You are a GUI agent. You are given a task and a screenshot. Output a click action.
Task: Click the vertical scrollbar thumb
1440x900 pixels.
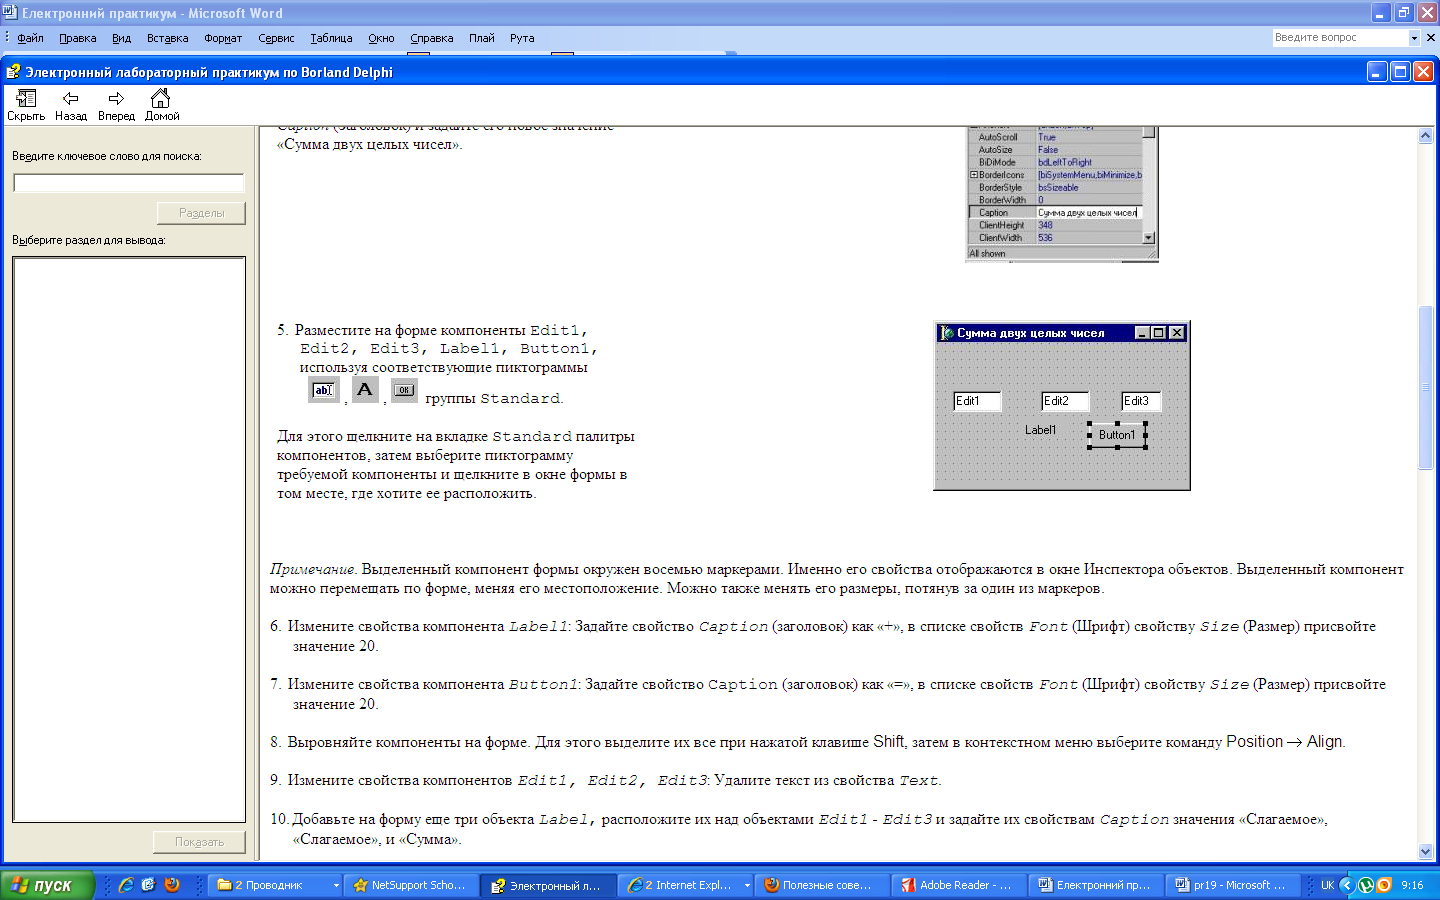[x=1425, y=387]
